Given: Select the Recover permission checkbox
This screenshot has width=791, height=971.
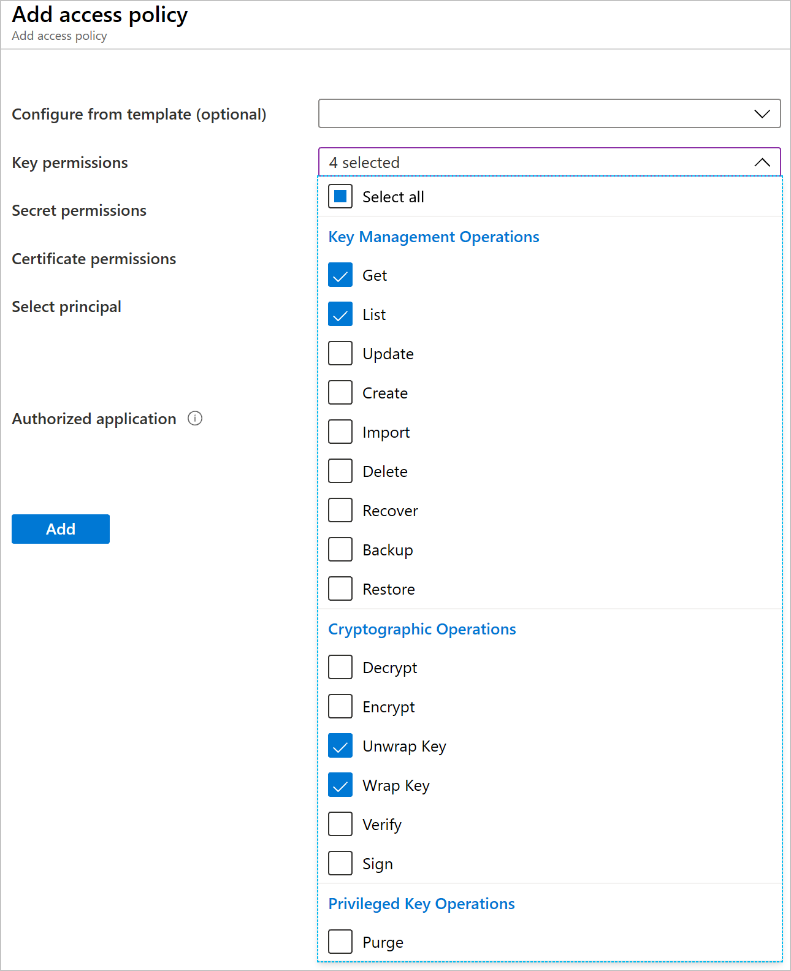Looking at the screenshot, I should pos(341,511).
